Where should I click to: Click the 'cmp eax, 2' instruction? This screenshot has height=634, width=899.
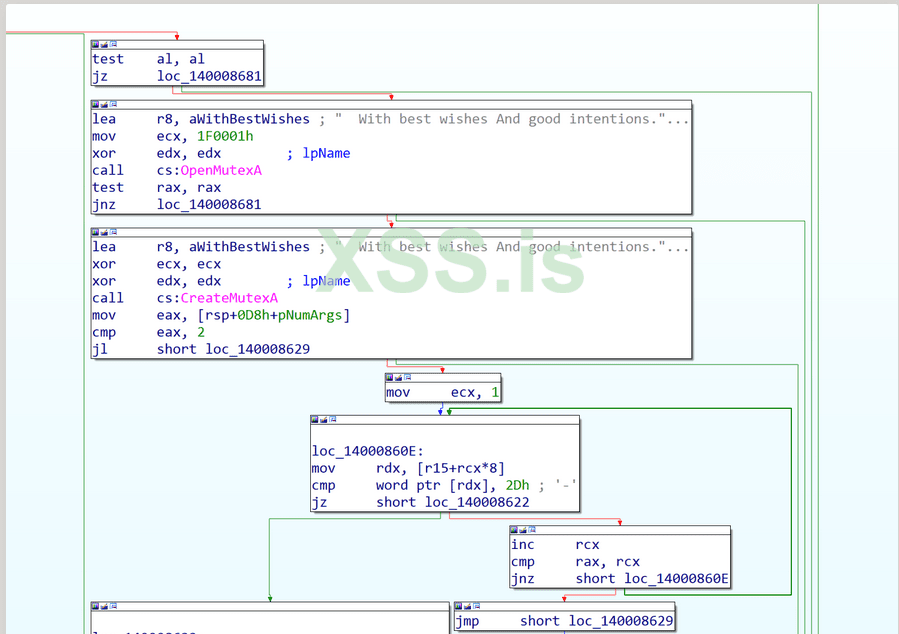click(148, 332)
